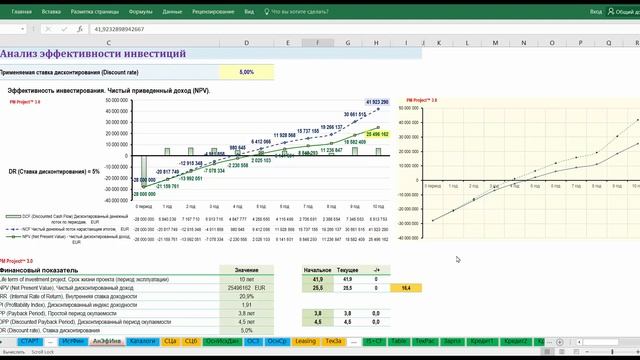This screenshot has height=360, width=640.
Task: Click the Вход sign-in link
Action: pyautogui.click(x=596, y=12)
